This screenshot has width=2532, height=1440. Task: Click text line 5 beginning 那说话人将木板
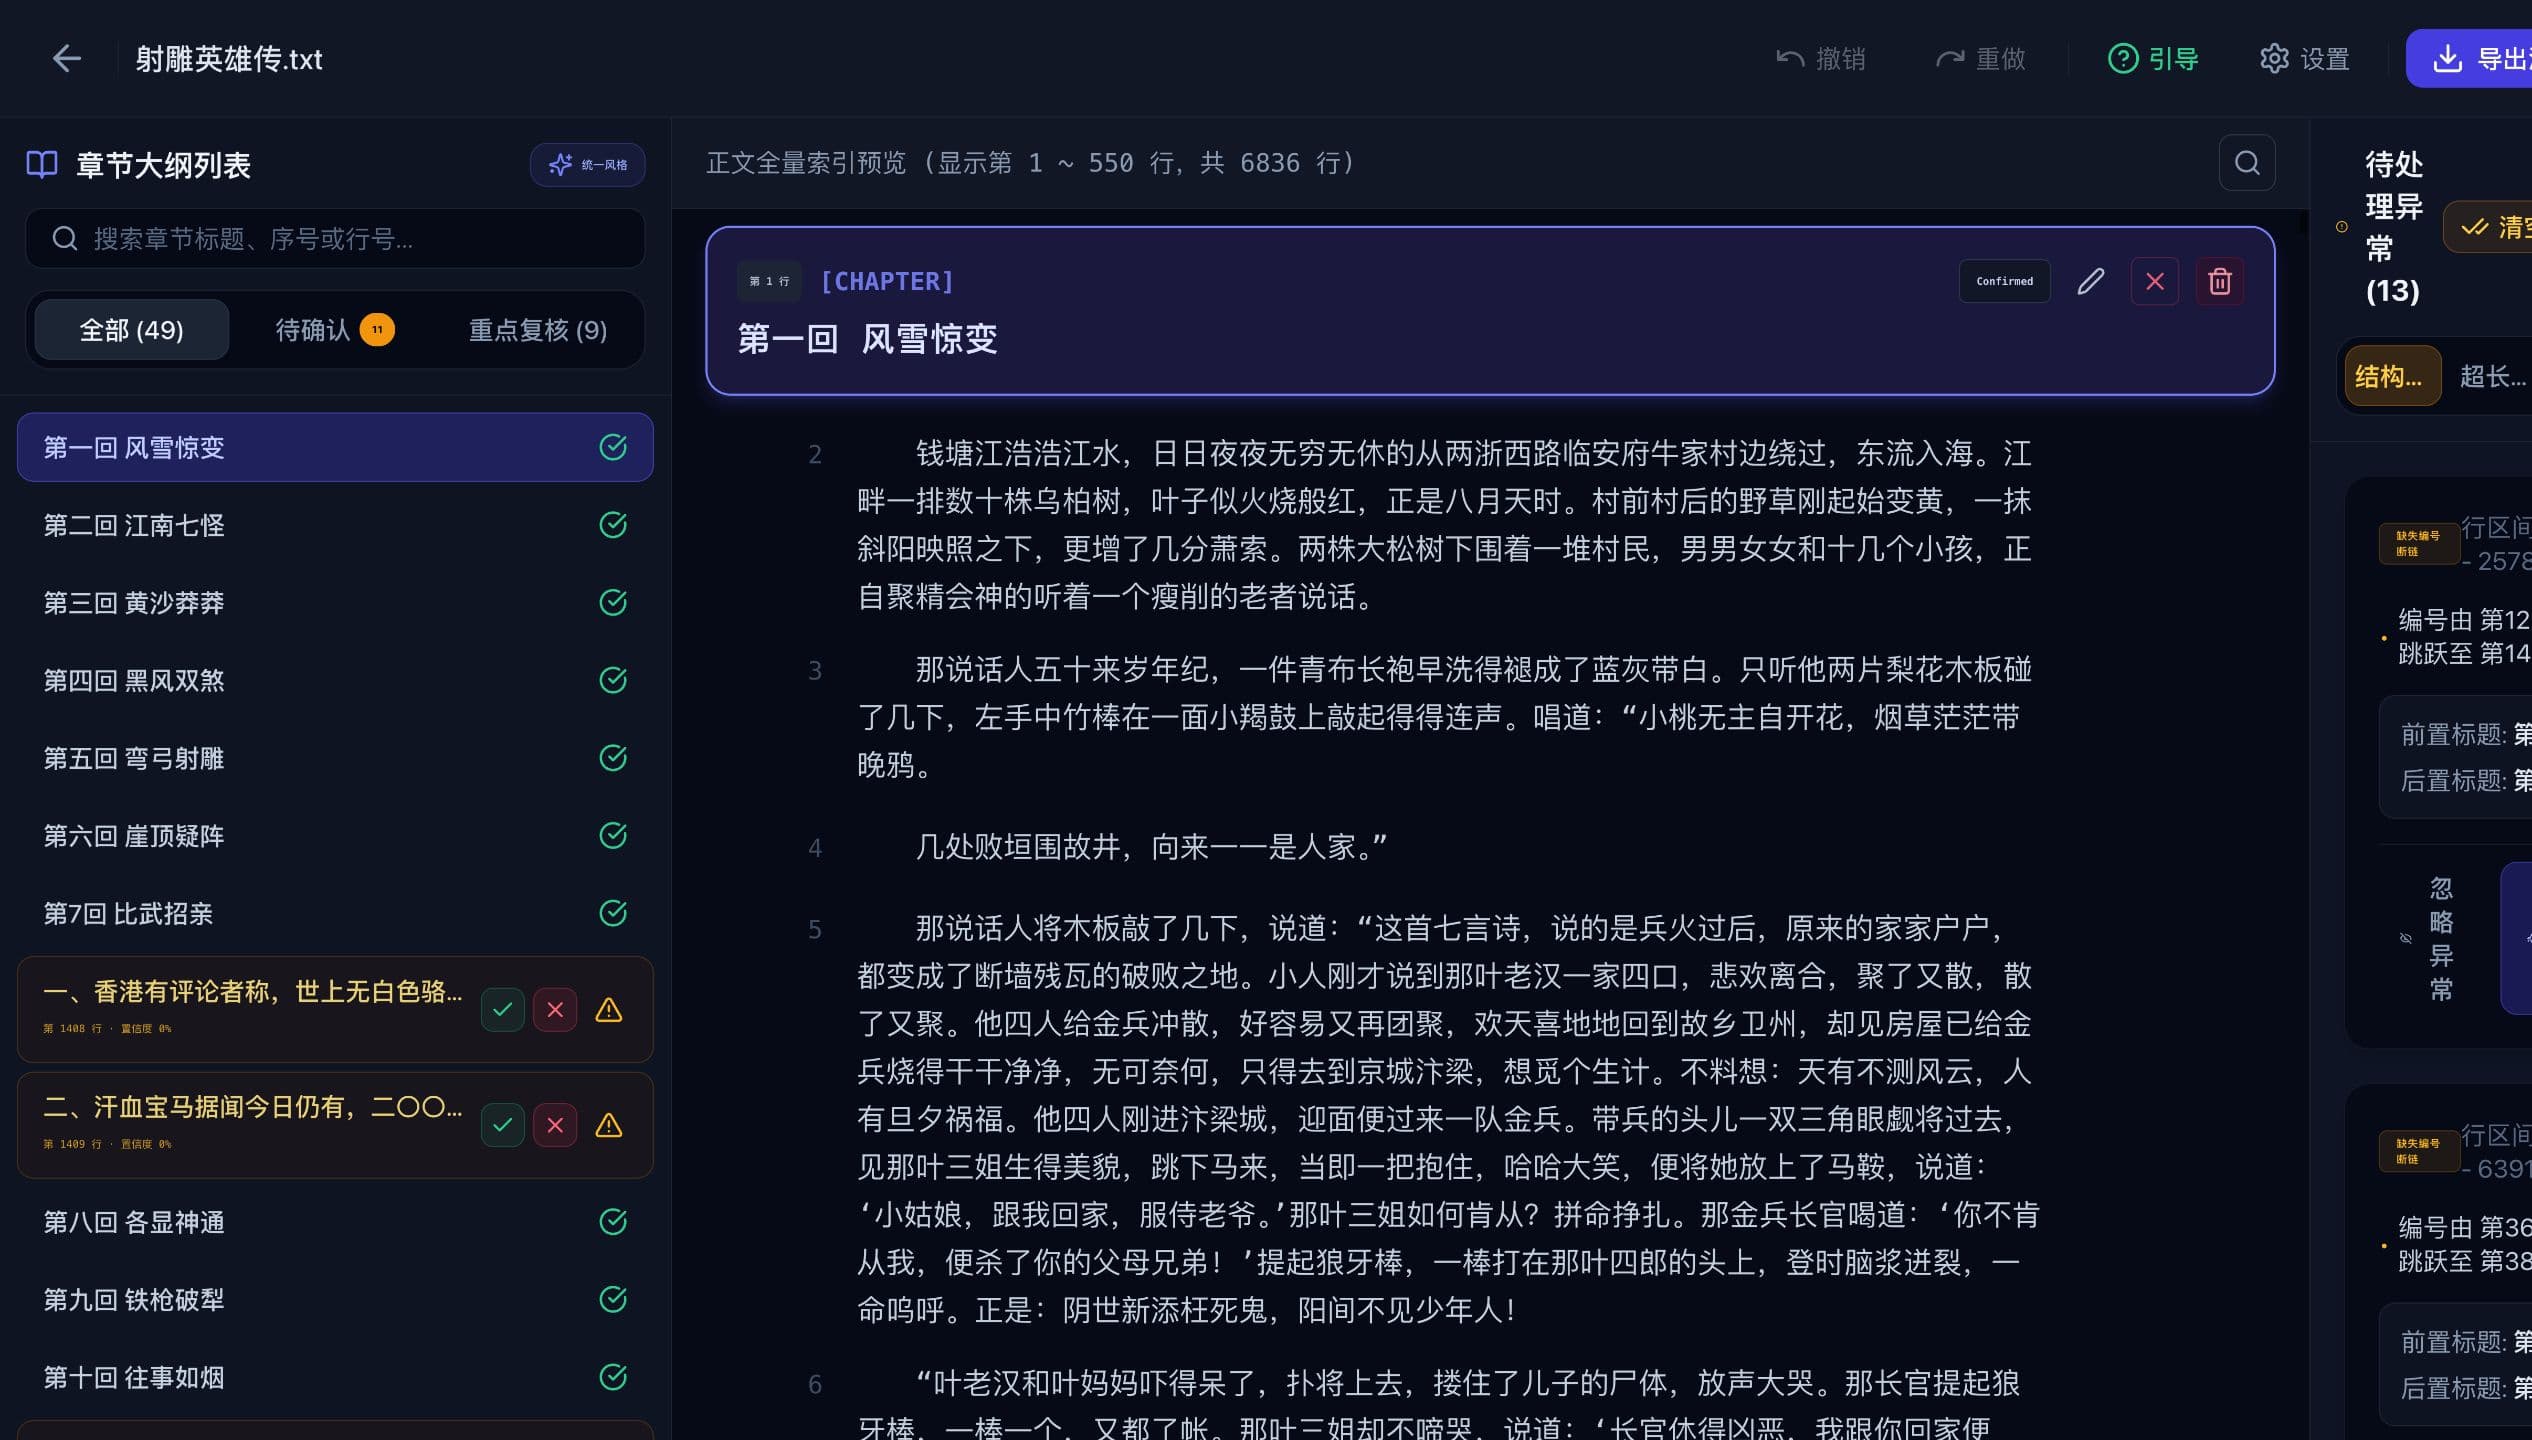[x=1447, y=1119]
